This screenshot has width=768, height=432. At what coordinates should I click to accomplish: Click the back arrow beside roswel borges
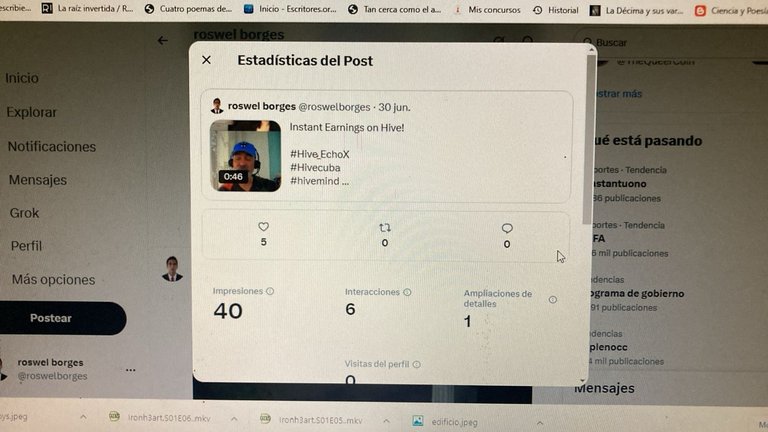tap(163, 41)
